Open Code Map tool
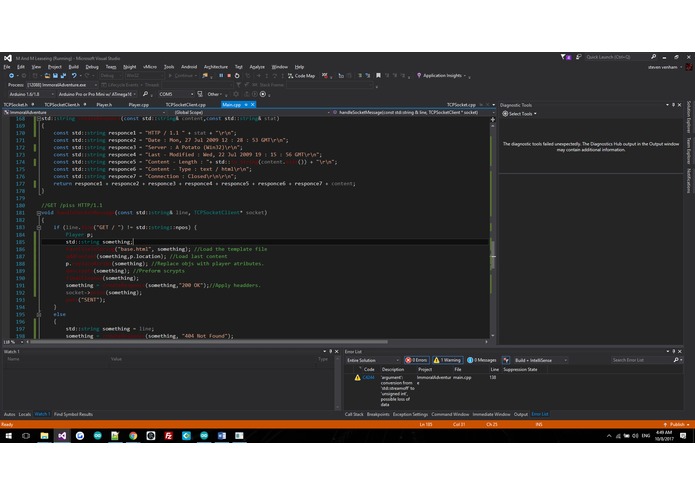This screenshot has width=695, height=494. pyautogui.click(x=301, y=76)
